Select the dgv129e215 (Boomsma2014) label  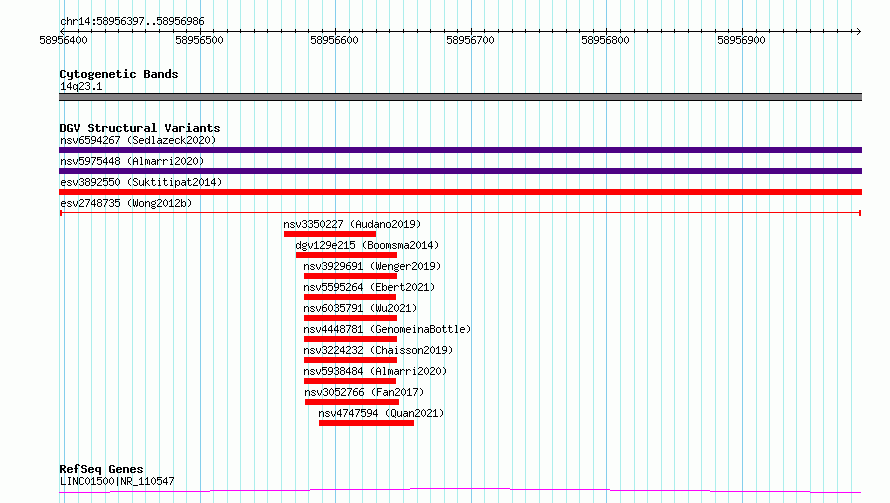click(367, 245)
